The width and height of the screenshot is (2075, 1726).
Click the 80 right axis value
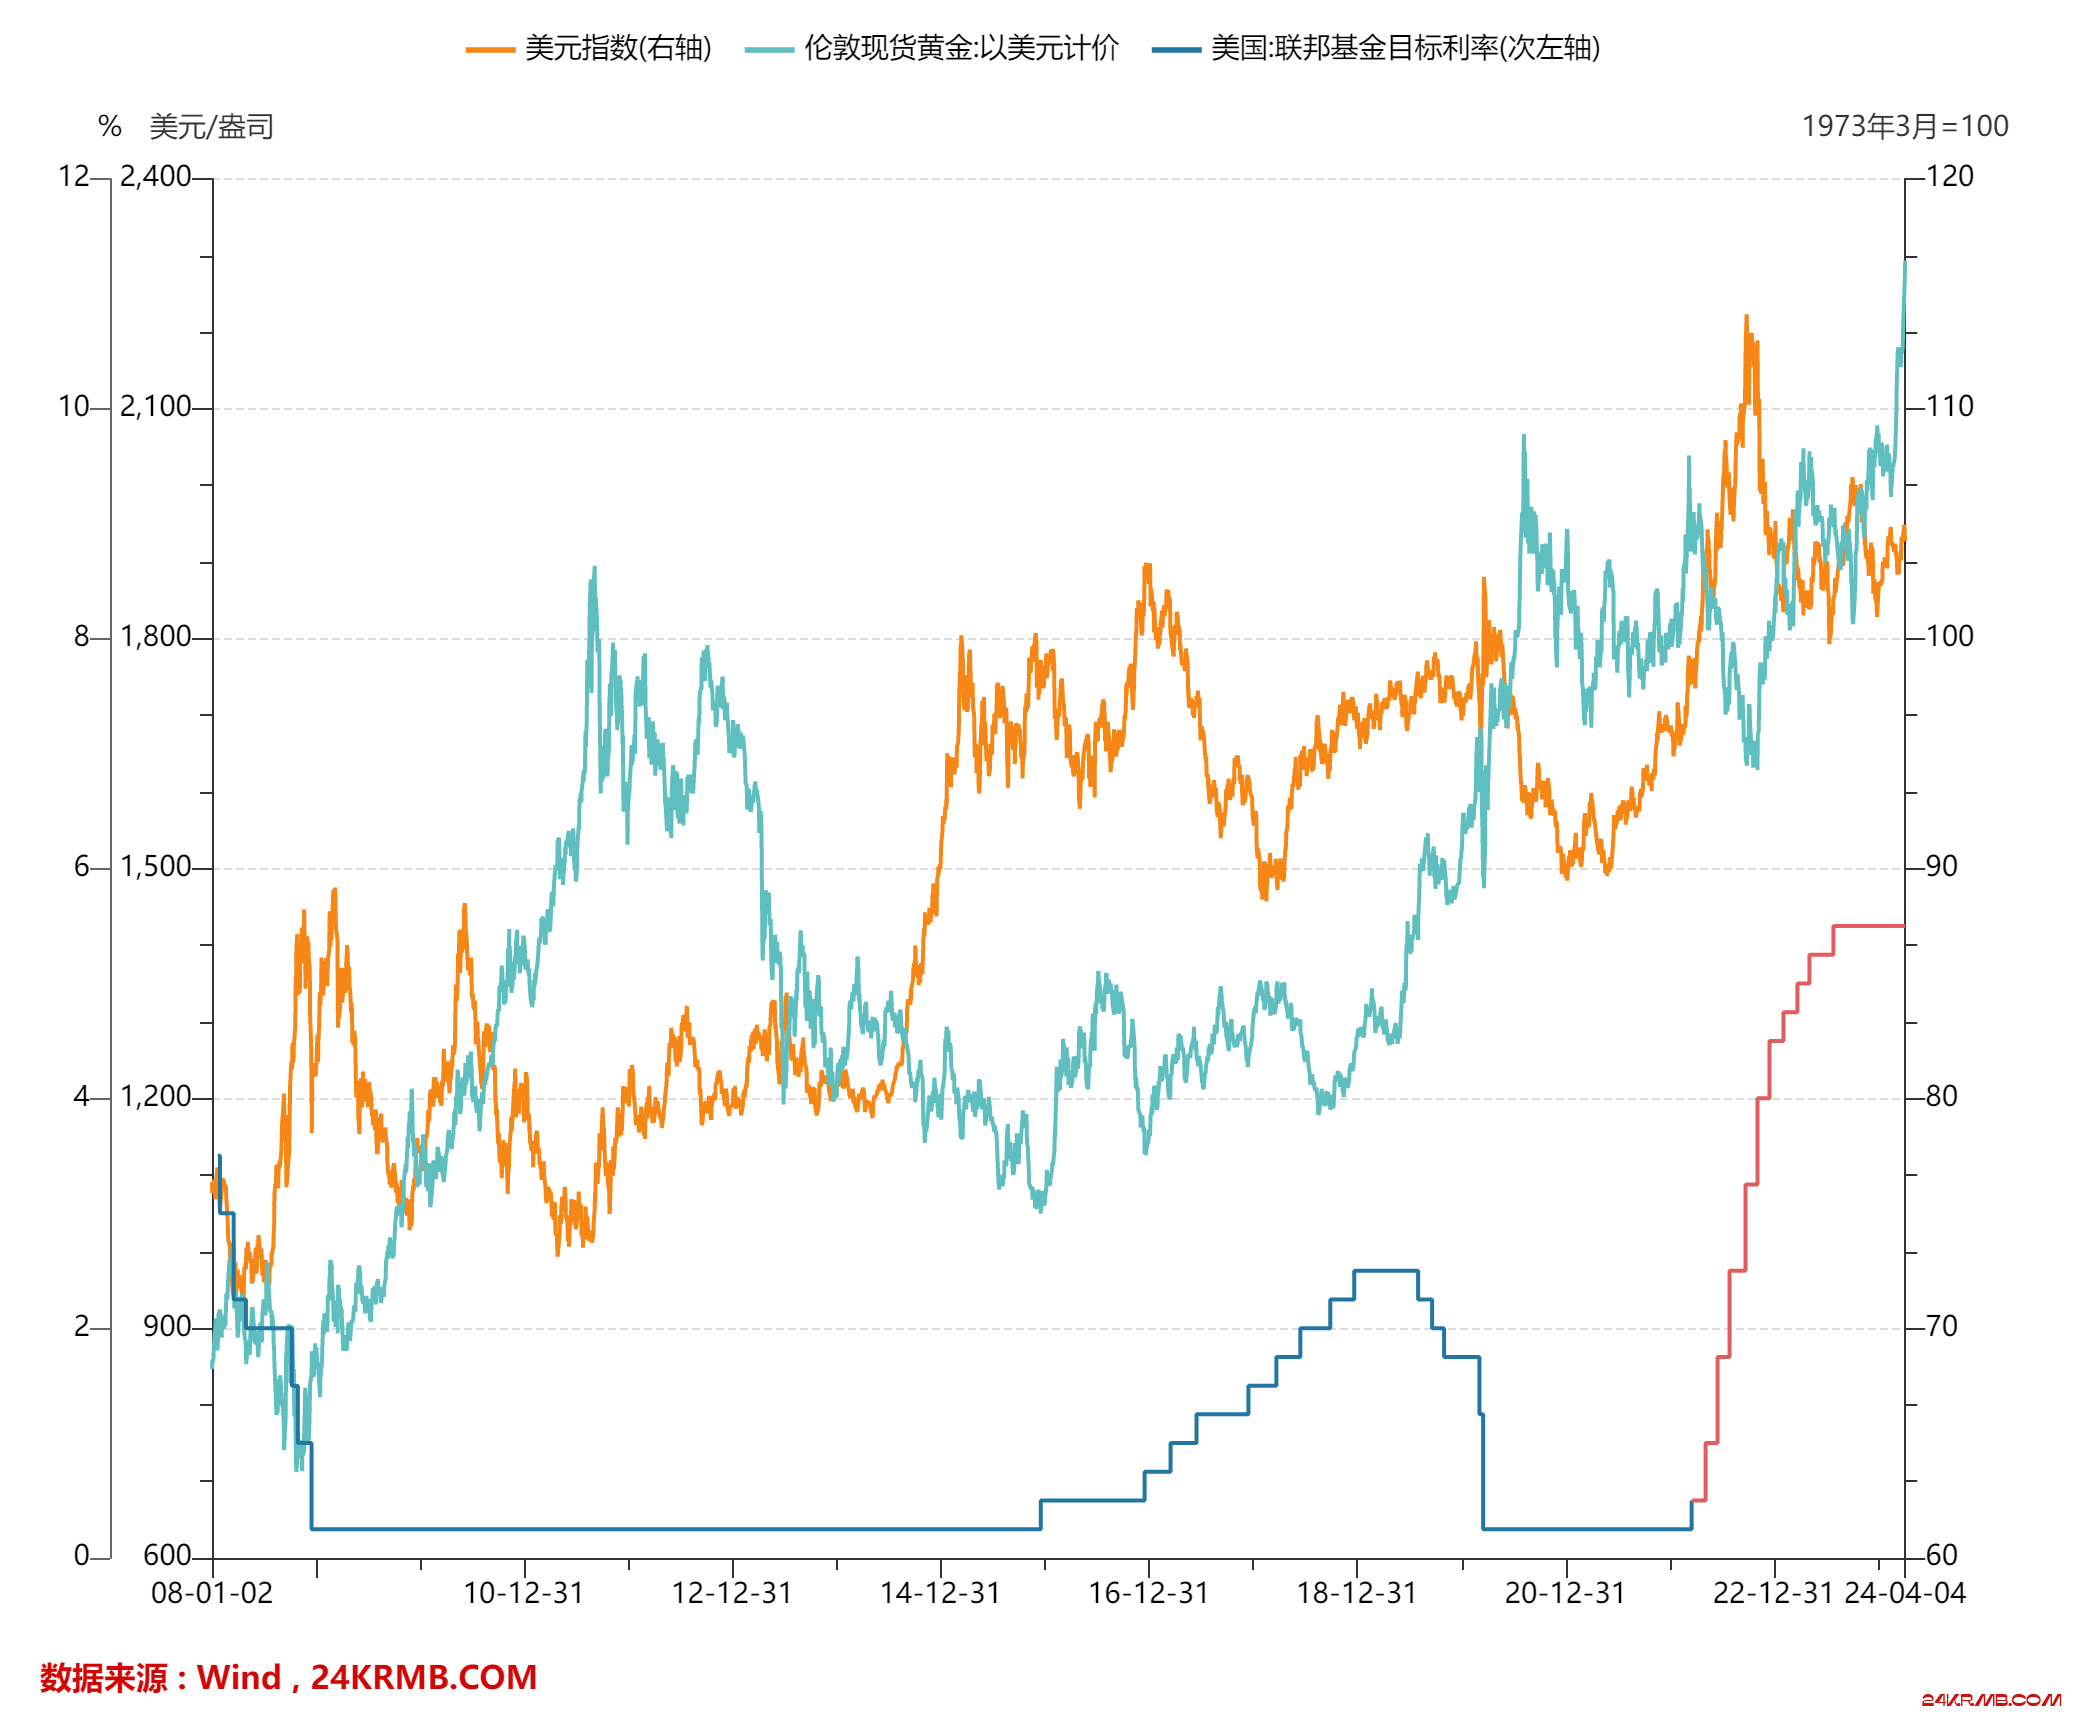tap(1941, 1097)
